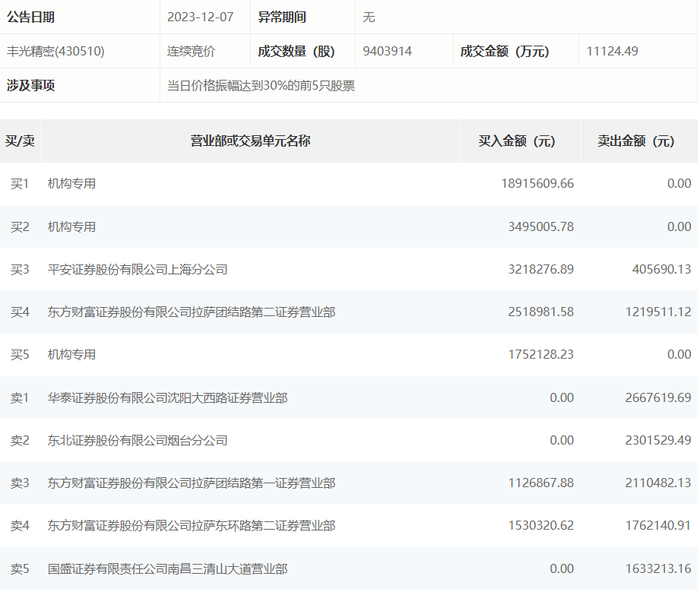
Task: Select buy amount 18915609.66
Action: (x=538, y=183)
